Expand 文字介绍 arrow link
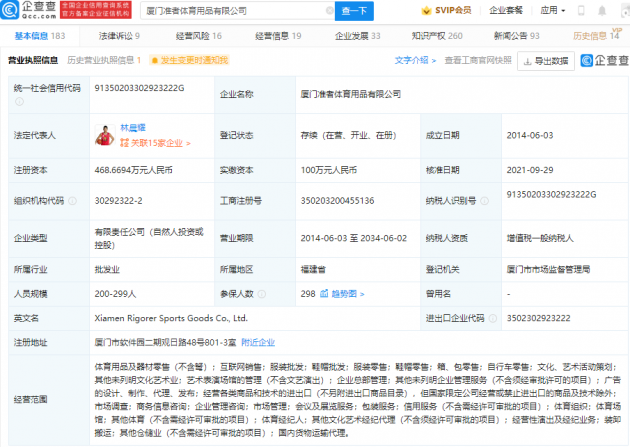 pos(415,60)
